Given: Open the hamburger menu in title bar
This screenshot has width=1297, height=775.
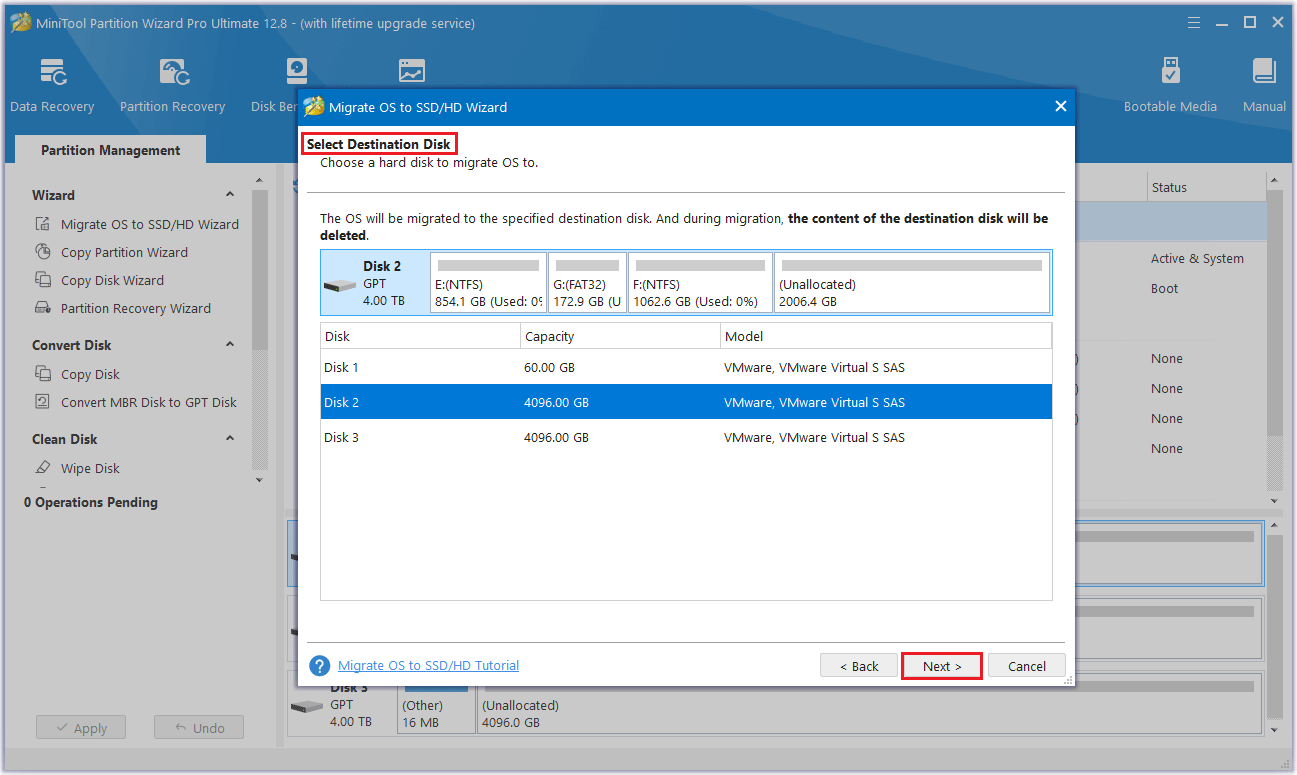Looking at the screenshot, I should [x=1193, y=22].
